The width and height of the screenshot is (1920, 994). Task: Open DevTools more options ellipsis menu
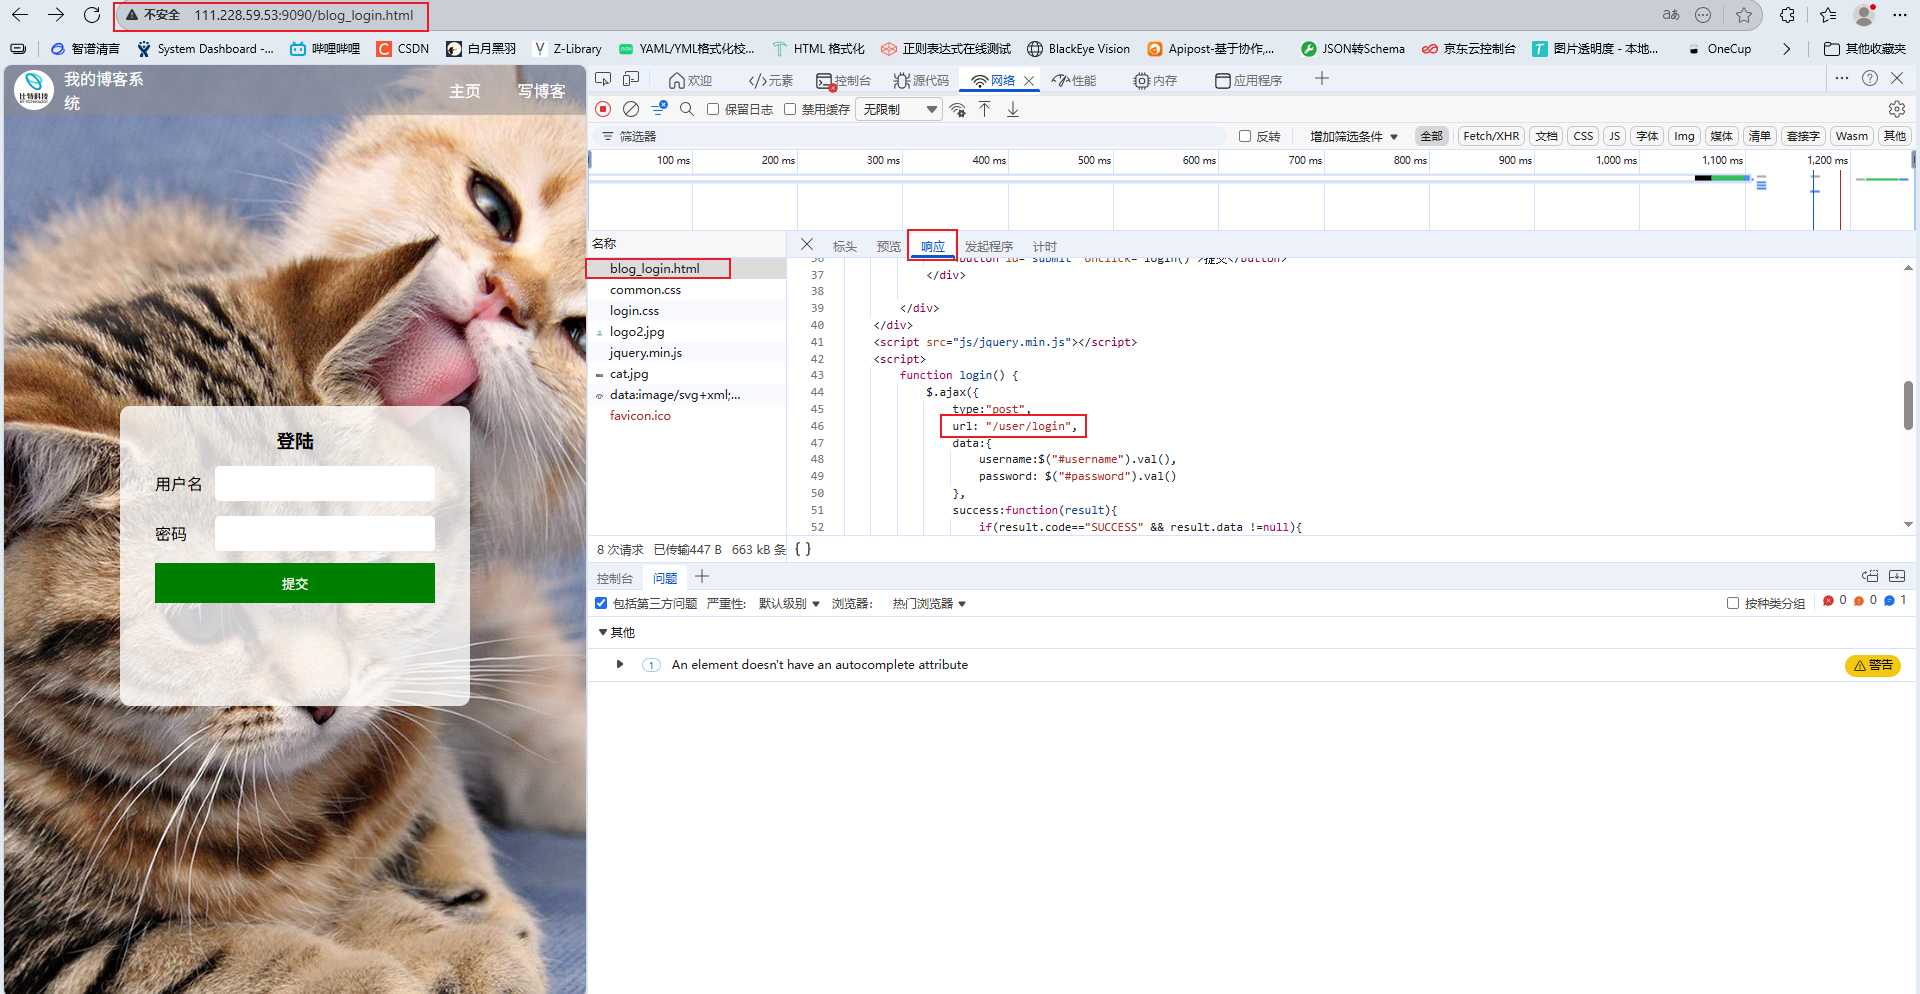[1842, 78]
